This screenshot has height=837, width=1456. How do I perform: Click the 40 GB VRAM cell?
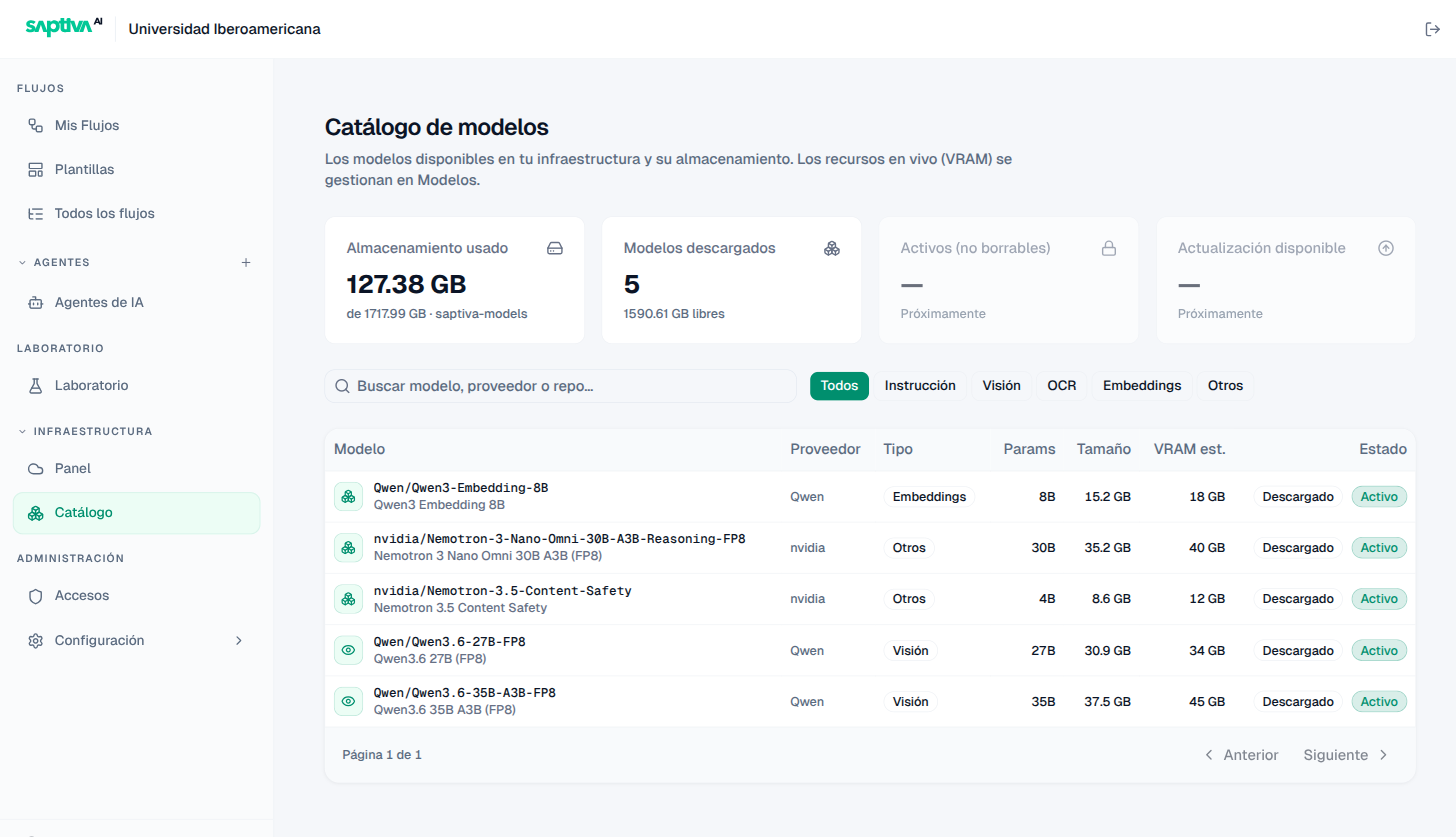click(1207, 548)
